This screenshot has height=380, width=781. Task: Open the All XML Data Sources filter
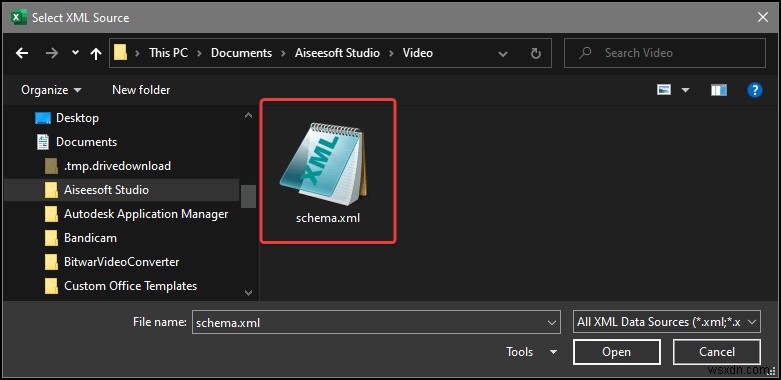click(x=666, y=322)
